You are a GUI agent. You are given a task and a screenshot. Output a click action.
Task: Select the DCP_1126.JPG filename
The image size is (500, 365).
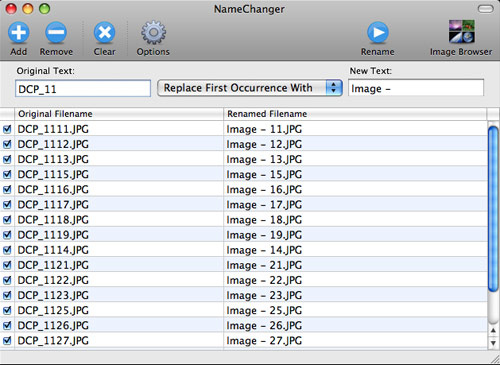point(53,325)
